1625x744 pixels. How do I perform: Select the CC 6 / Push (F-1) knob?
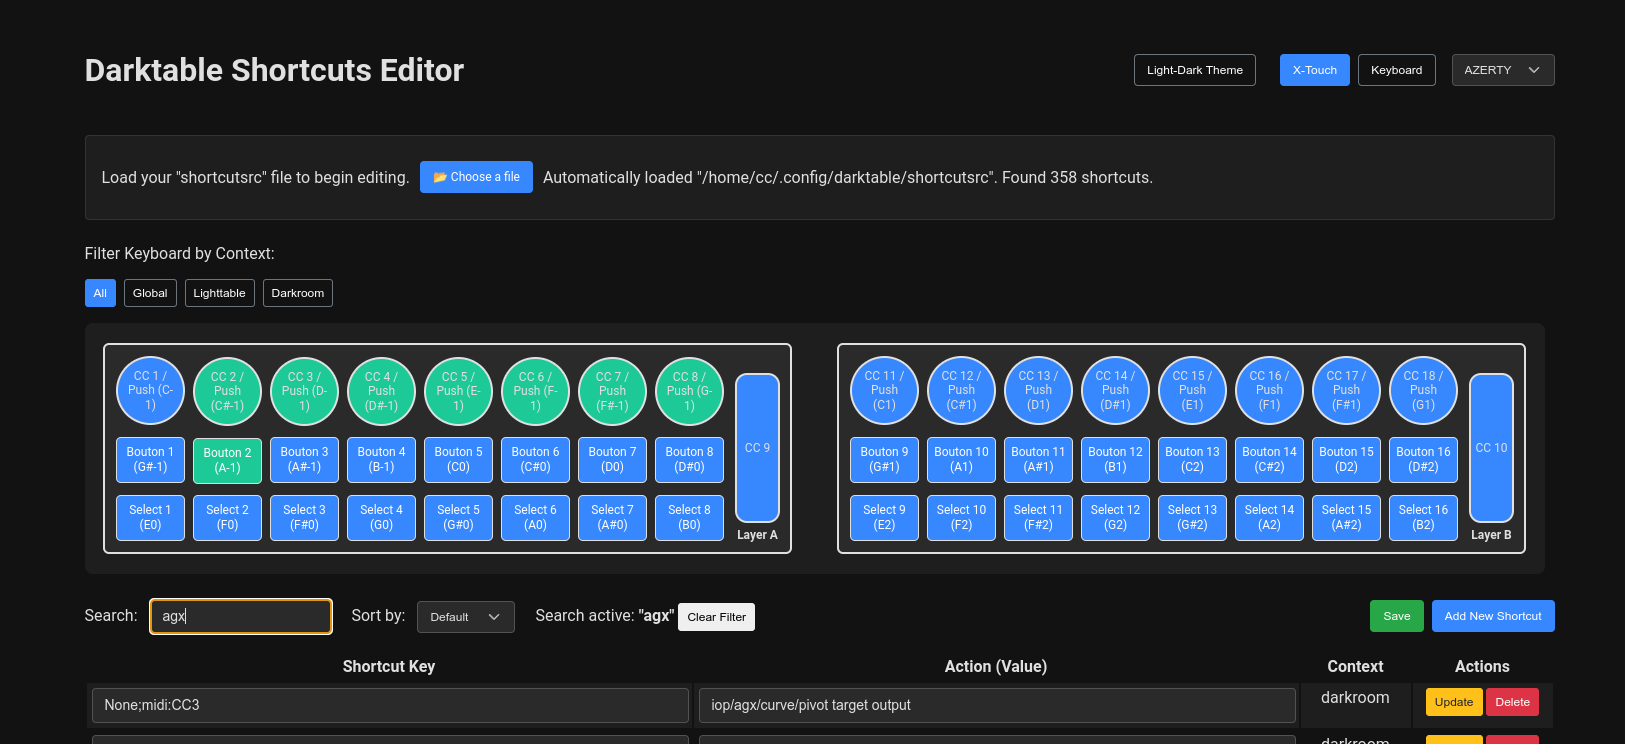(x=536, y=391)
